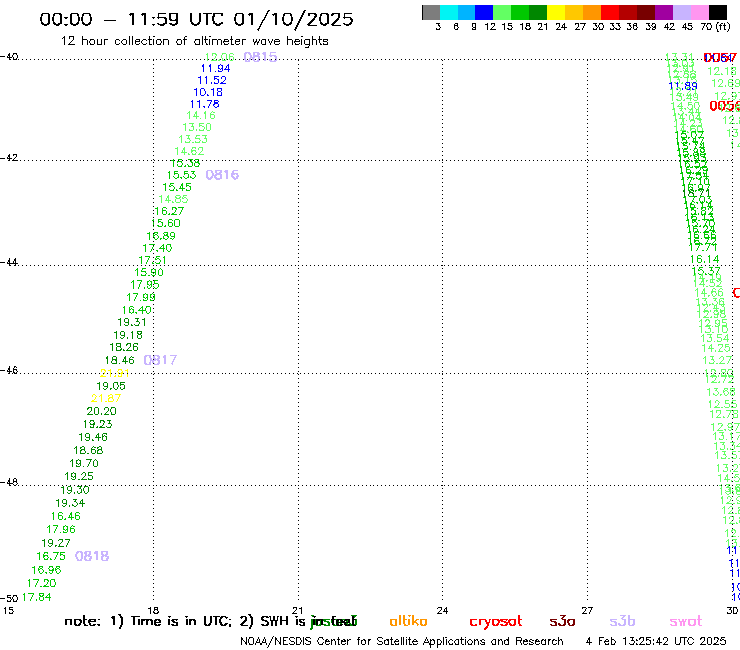Screen dimensions: 740x650
Task: Click the orange altika legend label
Action: click(x=408, y=621)
